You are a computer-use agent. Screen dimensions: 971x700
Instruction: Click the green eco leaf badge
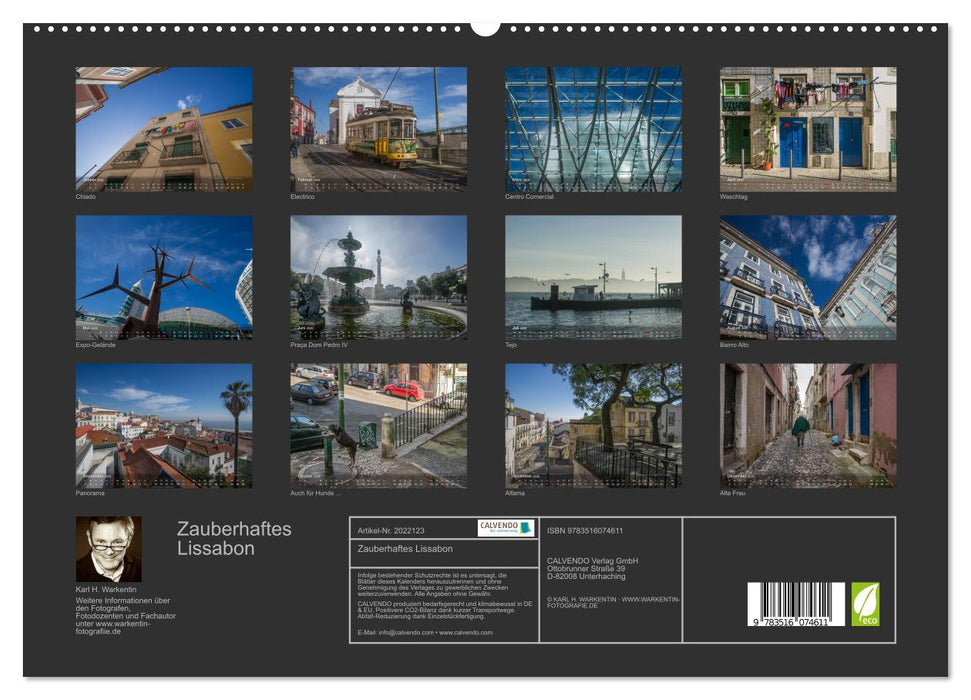866,605
